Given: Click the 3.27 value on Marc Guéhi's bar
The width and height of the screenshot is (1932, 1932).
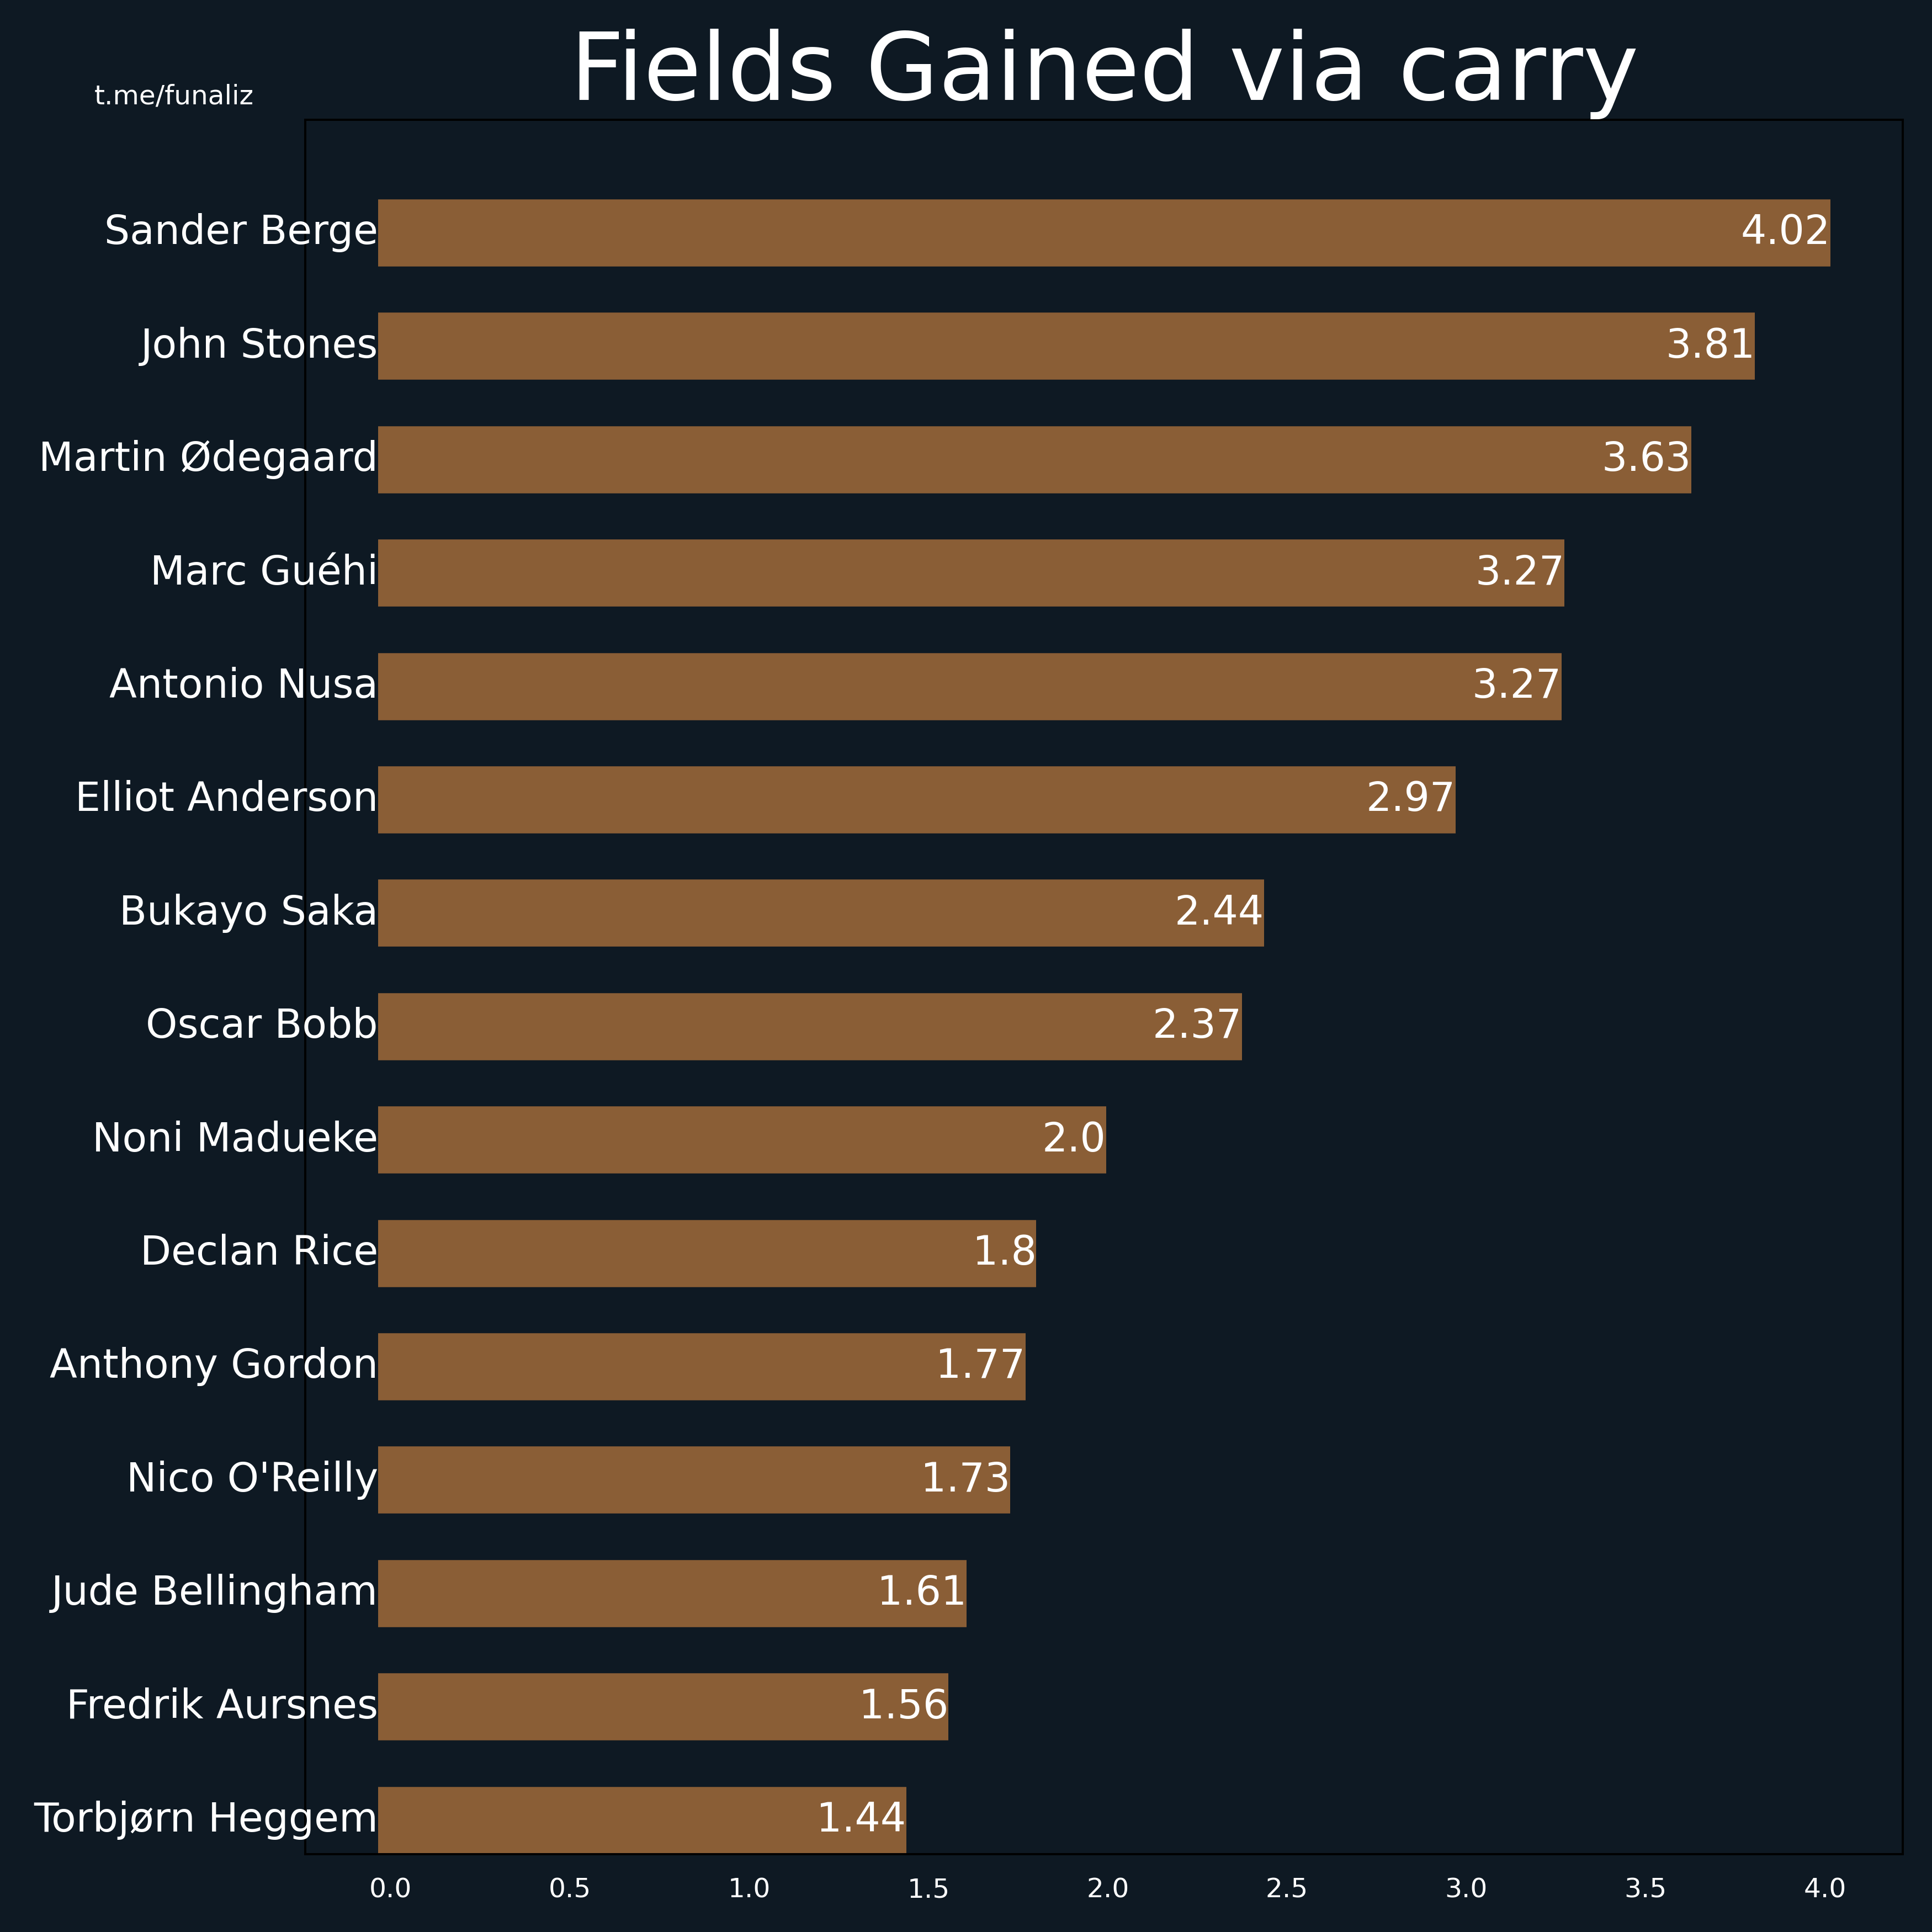Looking at the screenshot, I should pyautogui.click(x=1519, y=572).
